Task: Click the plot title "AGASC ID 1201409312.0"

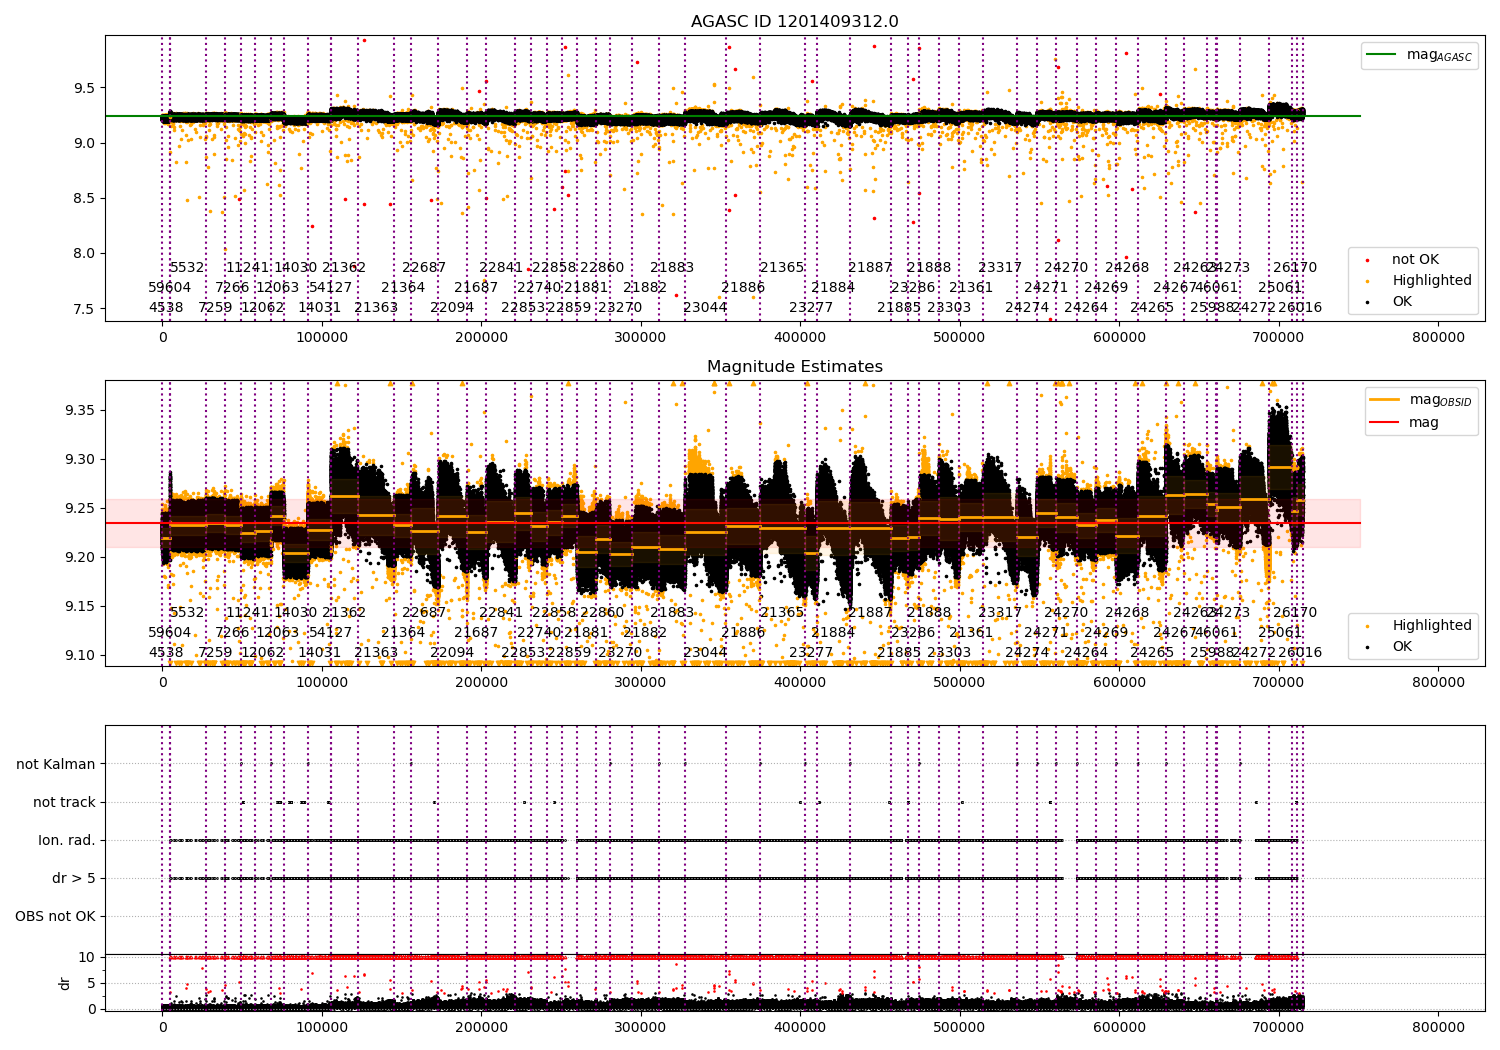Action: (x=794, y=22)
